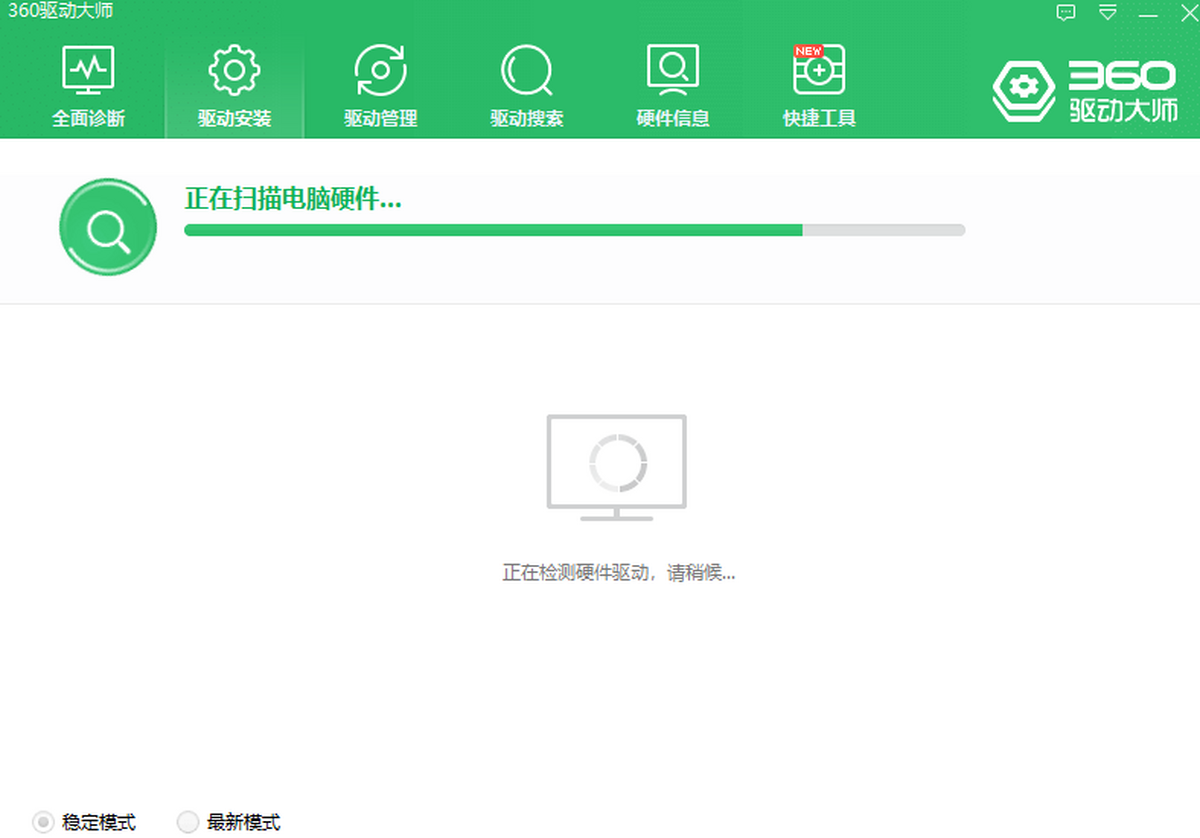This screenshot has width=1200, height=838.
Task: Click the gray monitor loading icon
Action: pyautogui.click(x=617, y=466)
